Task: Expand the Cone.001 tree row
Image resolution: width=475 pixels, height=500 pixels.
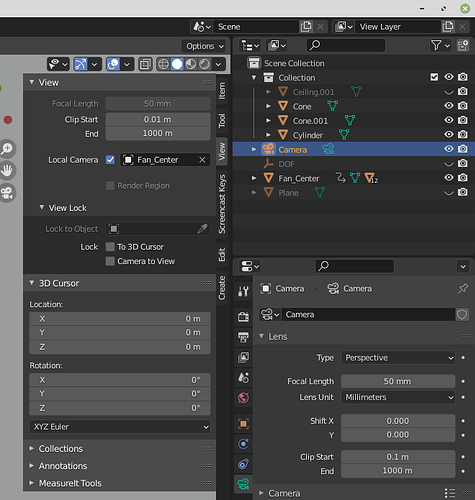Action: pyautogui.click(x=268, y=120)
